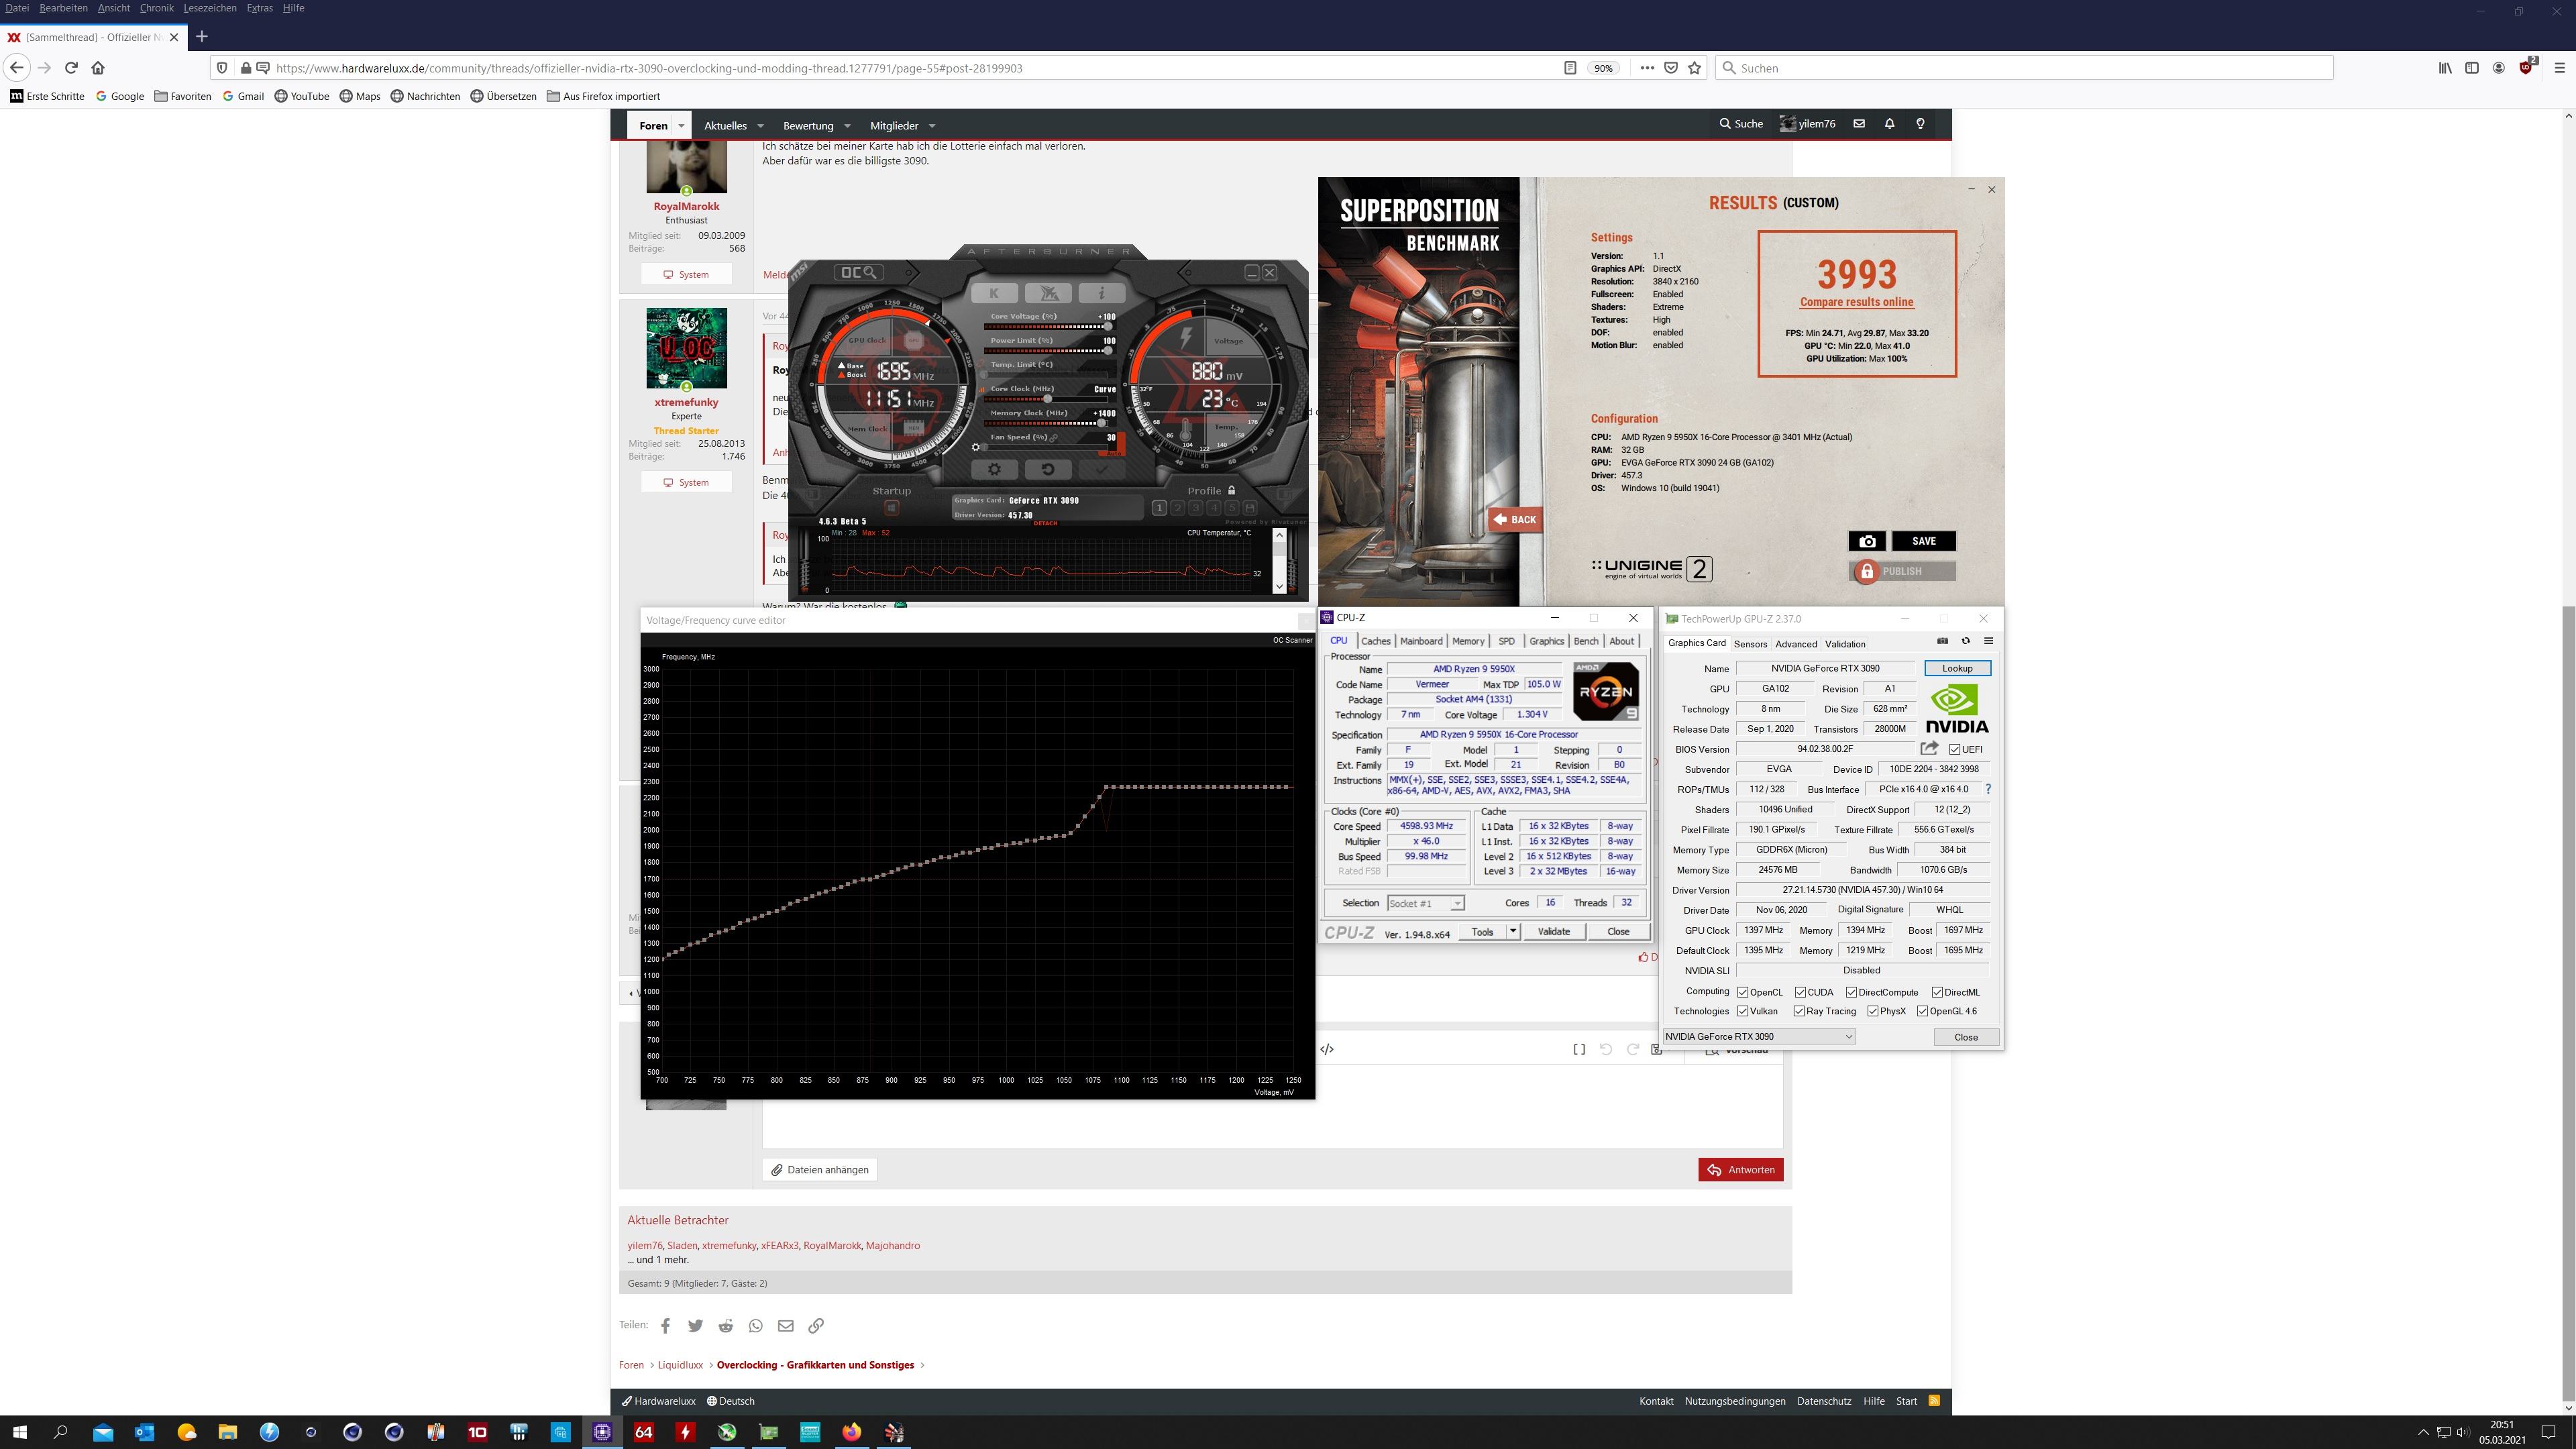Open Windows Start button on taskbar
Viewport: 2576px width, 1449px height.
click(19, 1432)
